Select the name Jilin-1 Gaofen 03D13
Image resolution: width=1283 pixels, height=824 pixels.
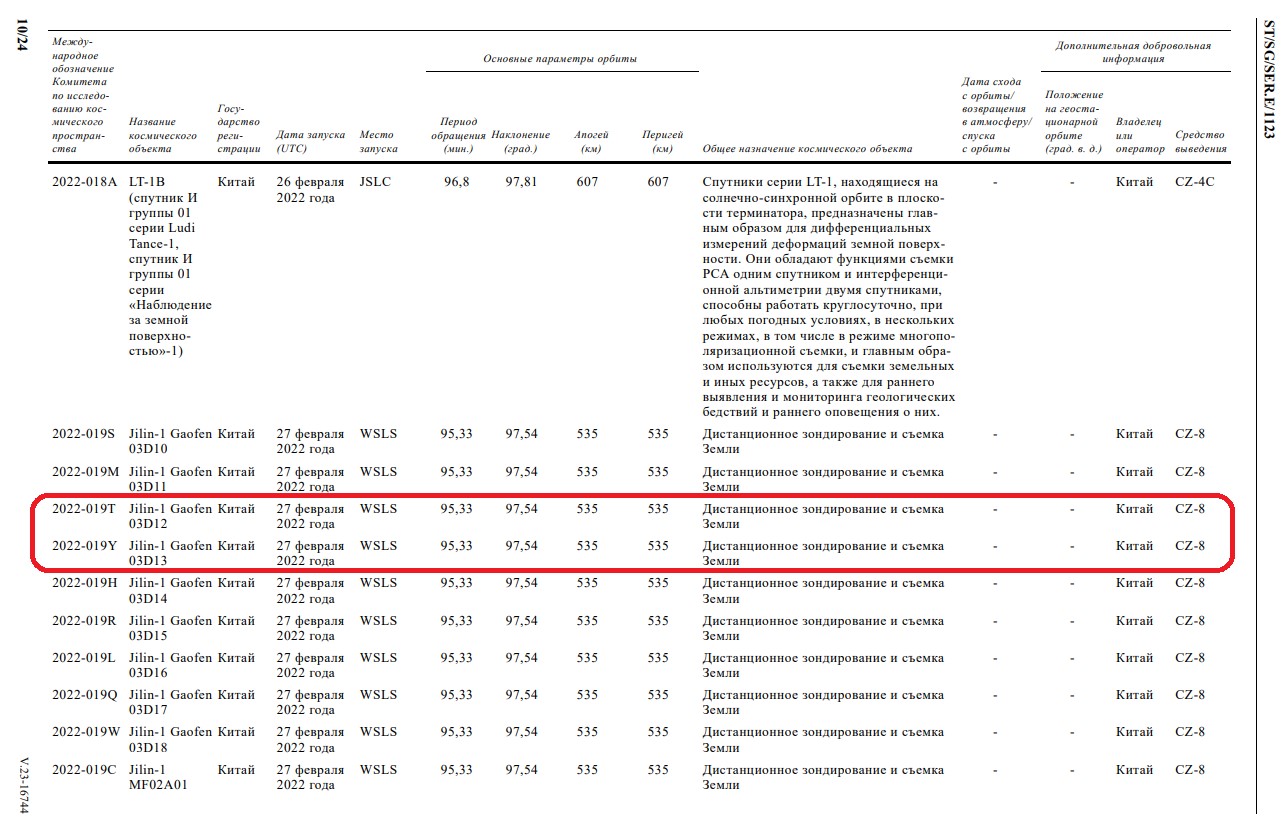click(171, 553)
